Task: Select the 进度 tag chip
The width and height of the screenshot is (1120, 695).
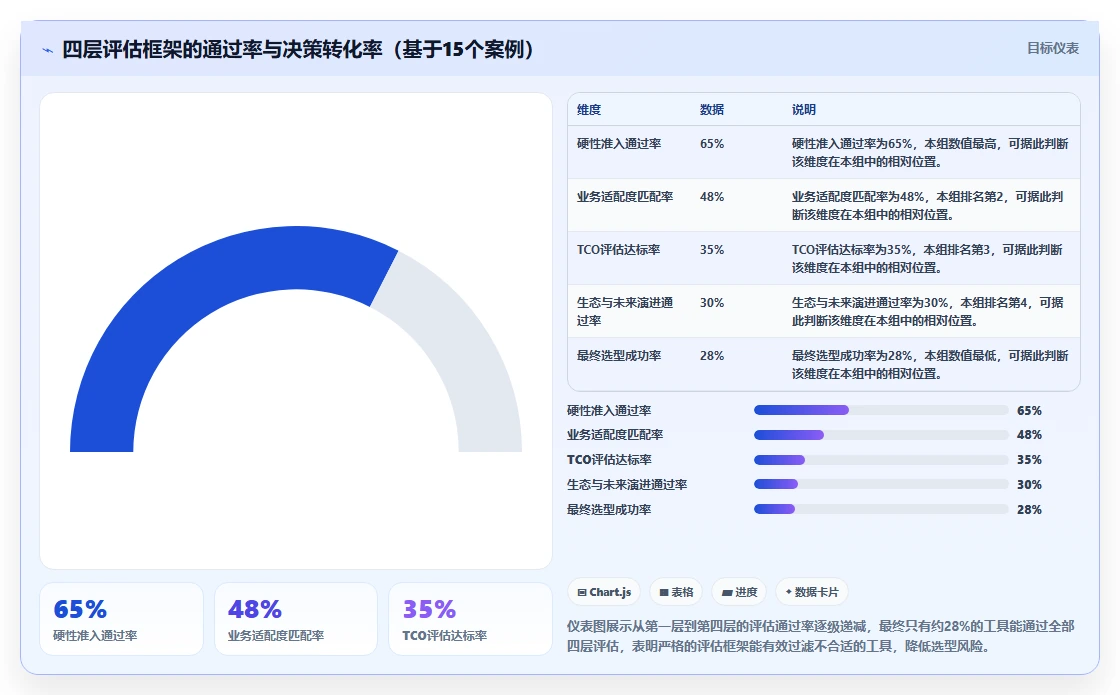Action: click(x=739, y=592)
